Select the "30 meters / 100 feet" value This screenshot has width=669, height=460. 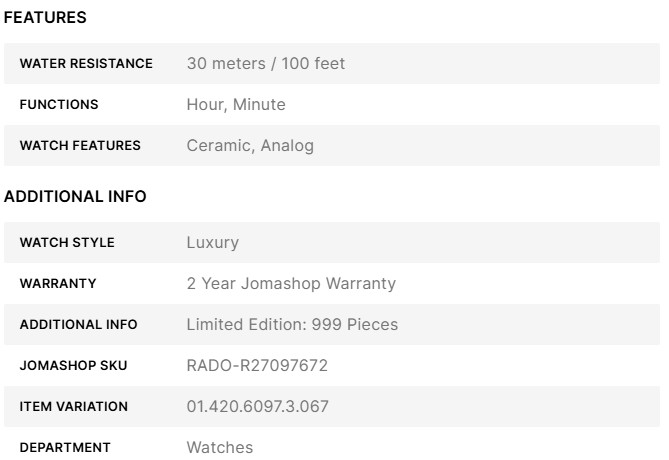point(265,64)
